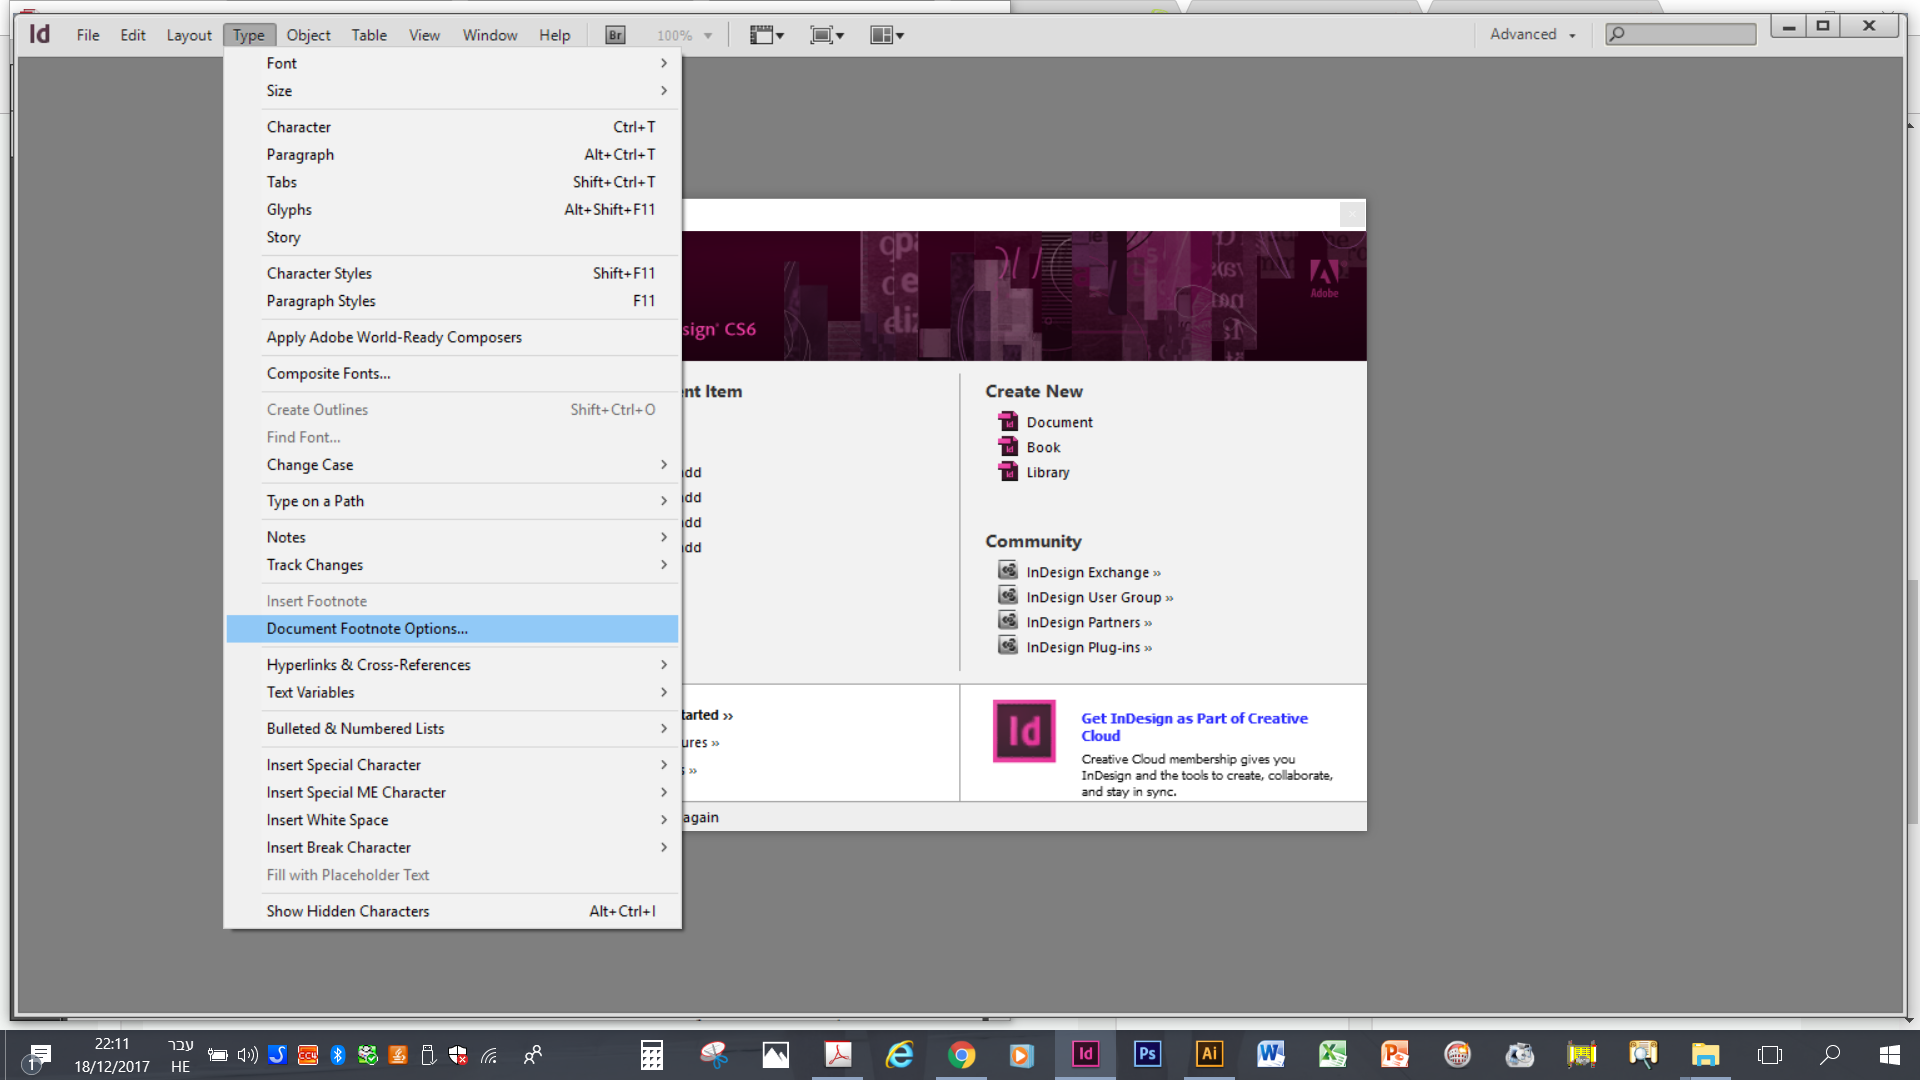
Task: Open Microsoft Word from the taskbar
Action: 1271,1054
